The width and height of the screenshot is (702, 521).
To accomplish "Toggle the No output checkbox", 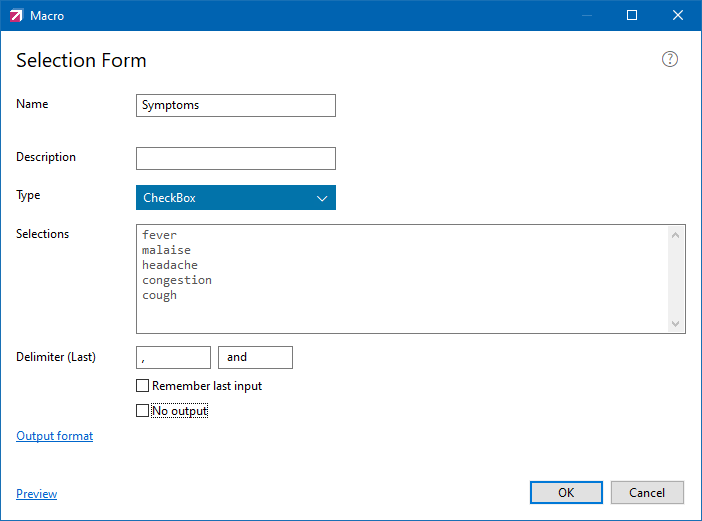I will [142, 411].
